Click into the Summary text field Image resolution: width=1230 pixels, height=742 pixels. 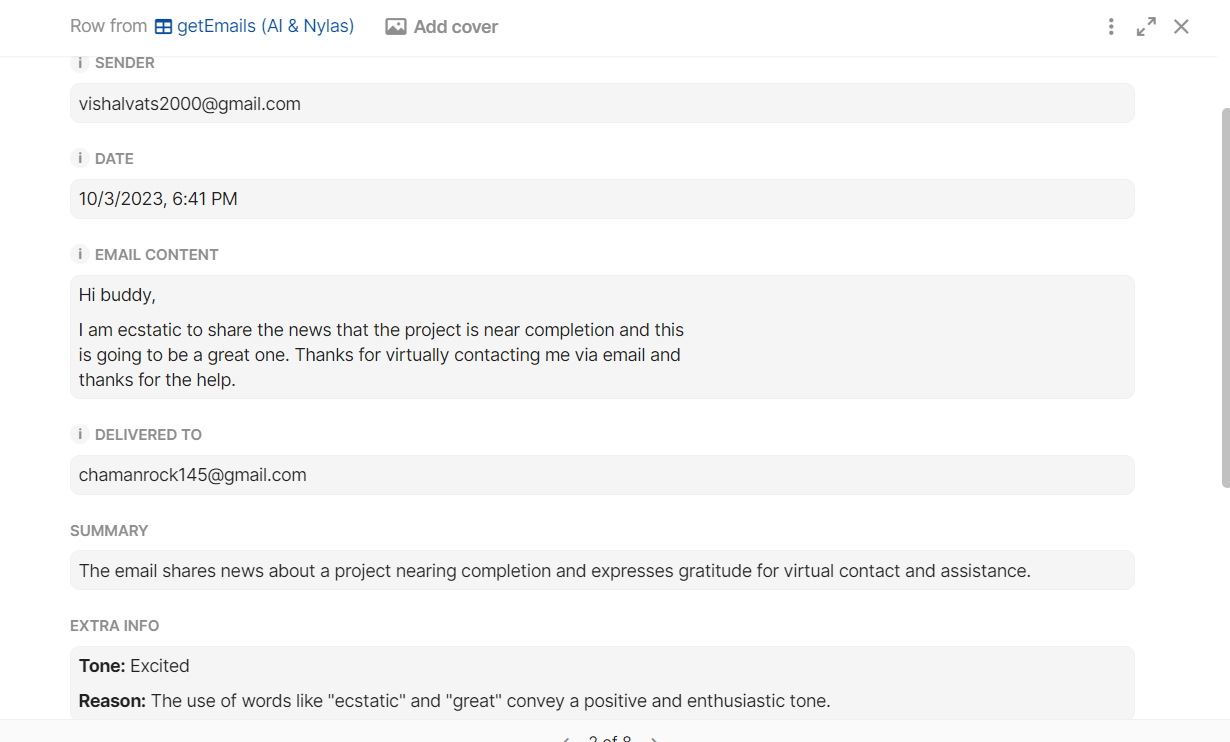pos(602,570)
